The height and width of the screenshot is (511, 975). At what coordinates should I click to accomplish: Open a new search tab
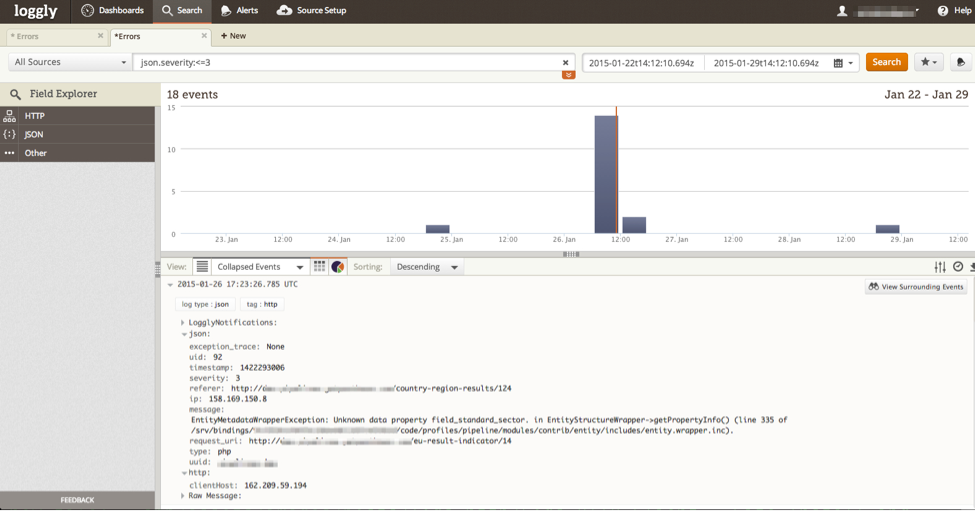233,36
